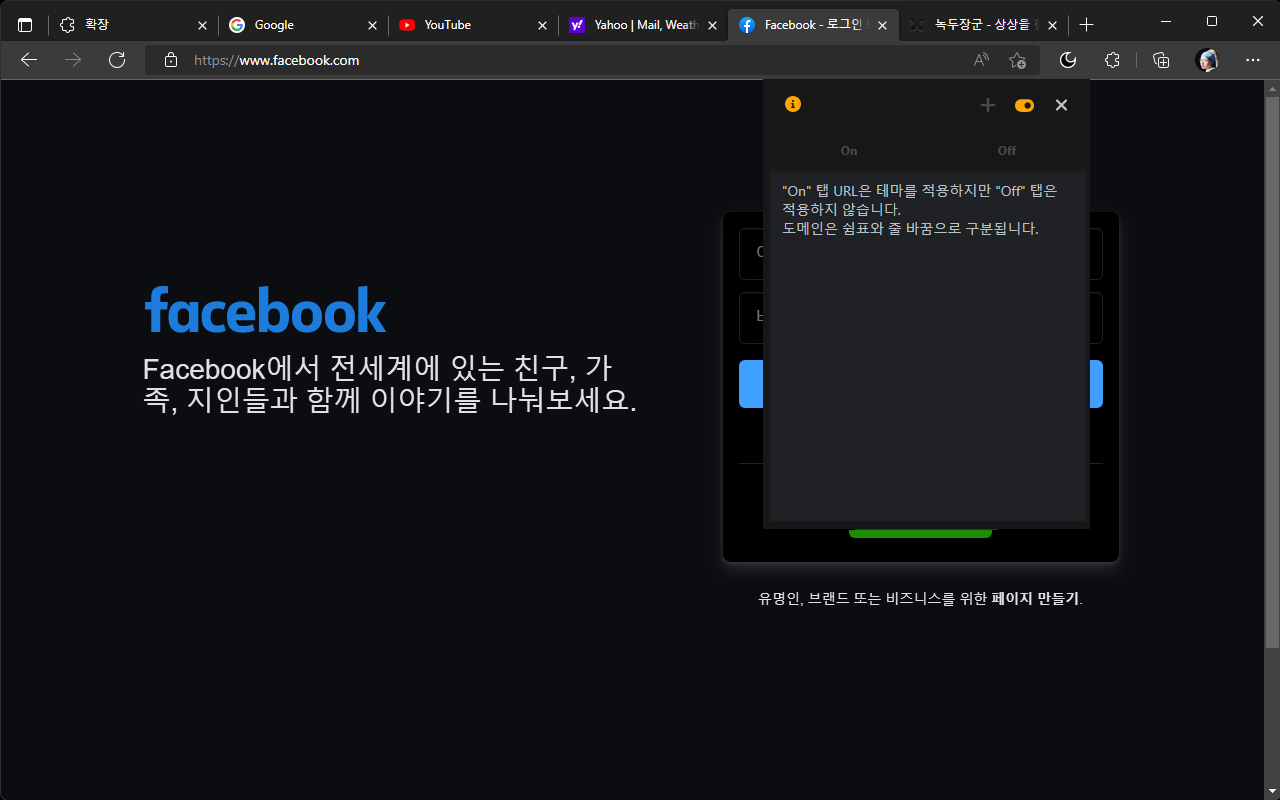The height and width of the screenshot is (800, 1280).
Task: Select the "Off" tab in popup
Action: (x=1006, y=151)
